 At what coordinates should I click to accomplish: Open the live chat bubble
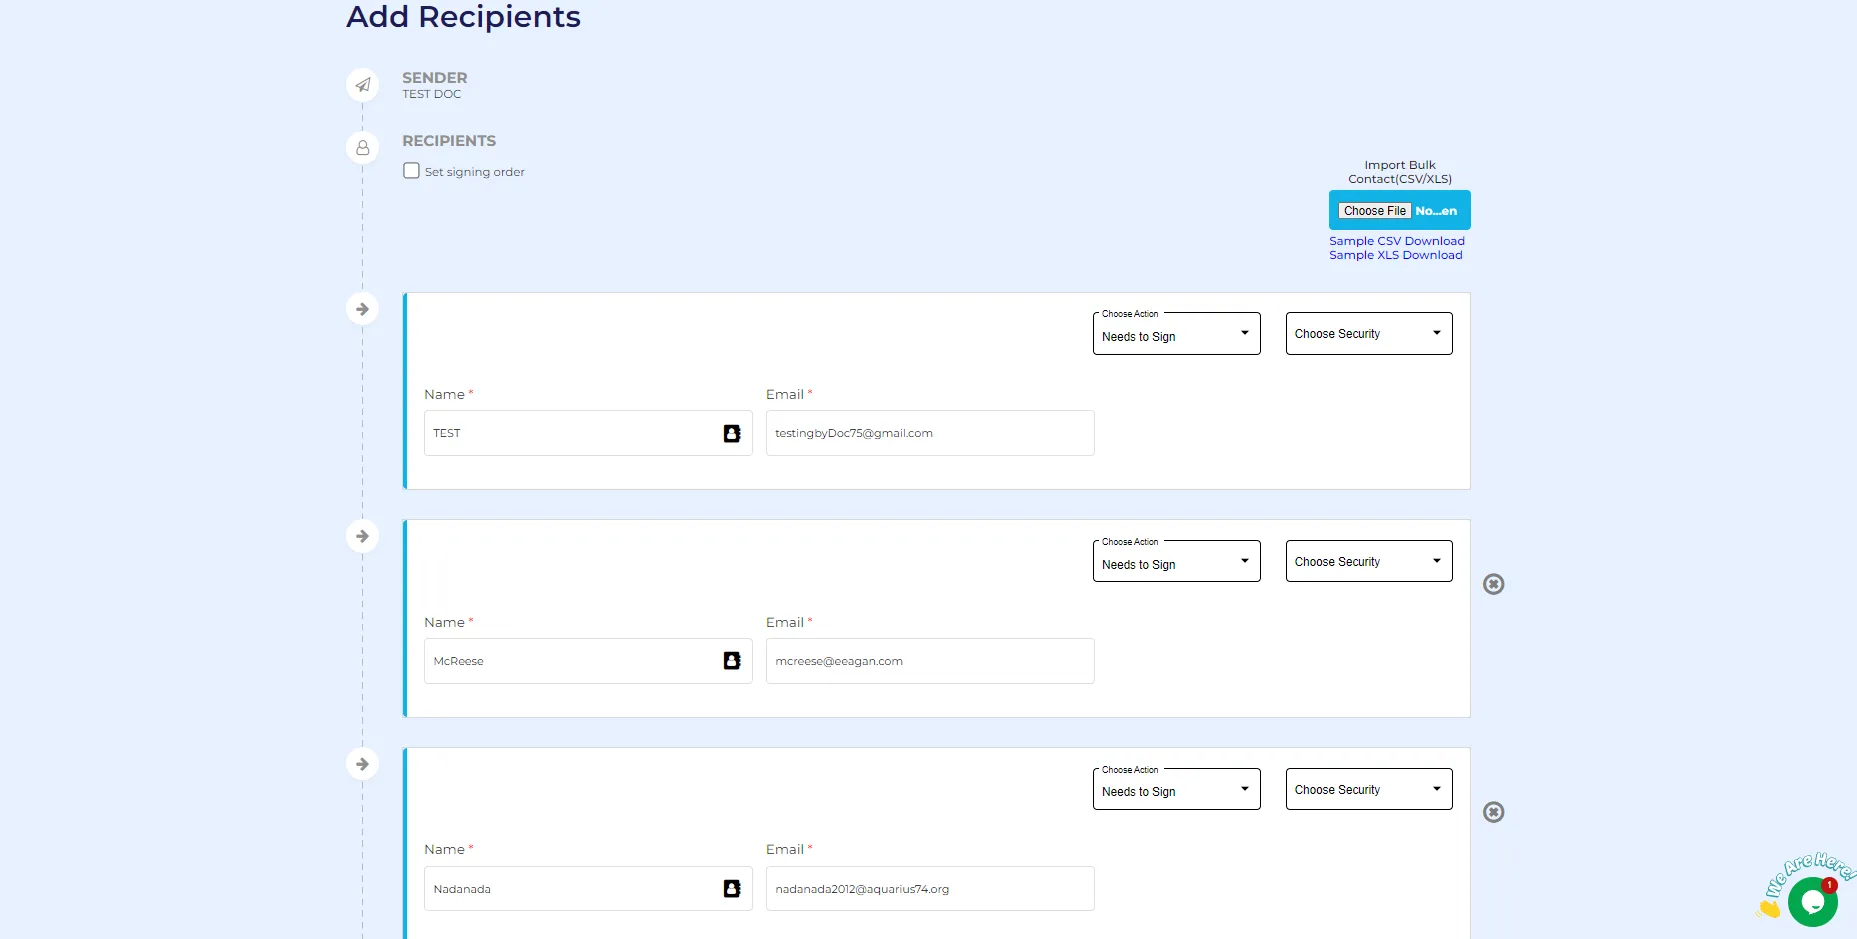(1812, 902)
